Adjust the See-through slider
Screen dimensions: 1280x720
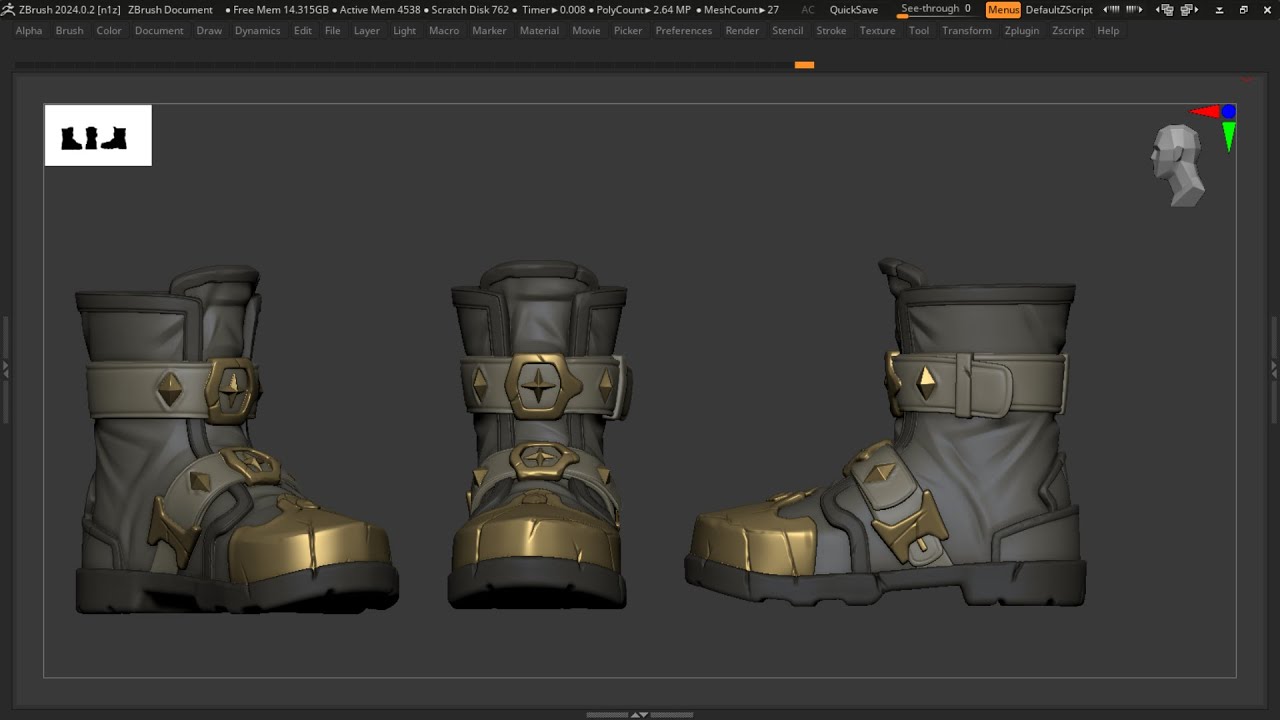936,9
